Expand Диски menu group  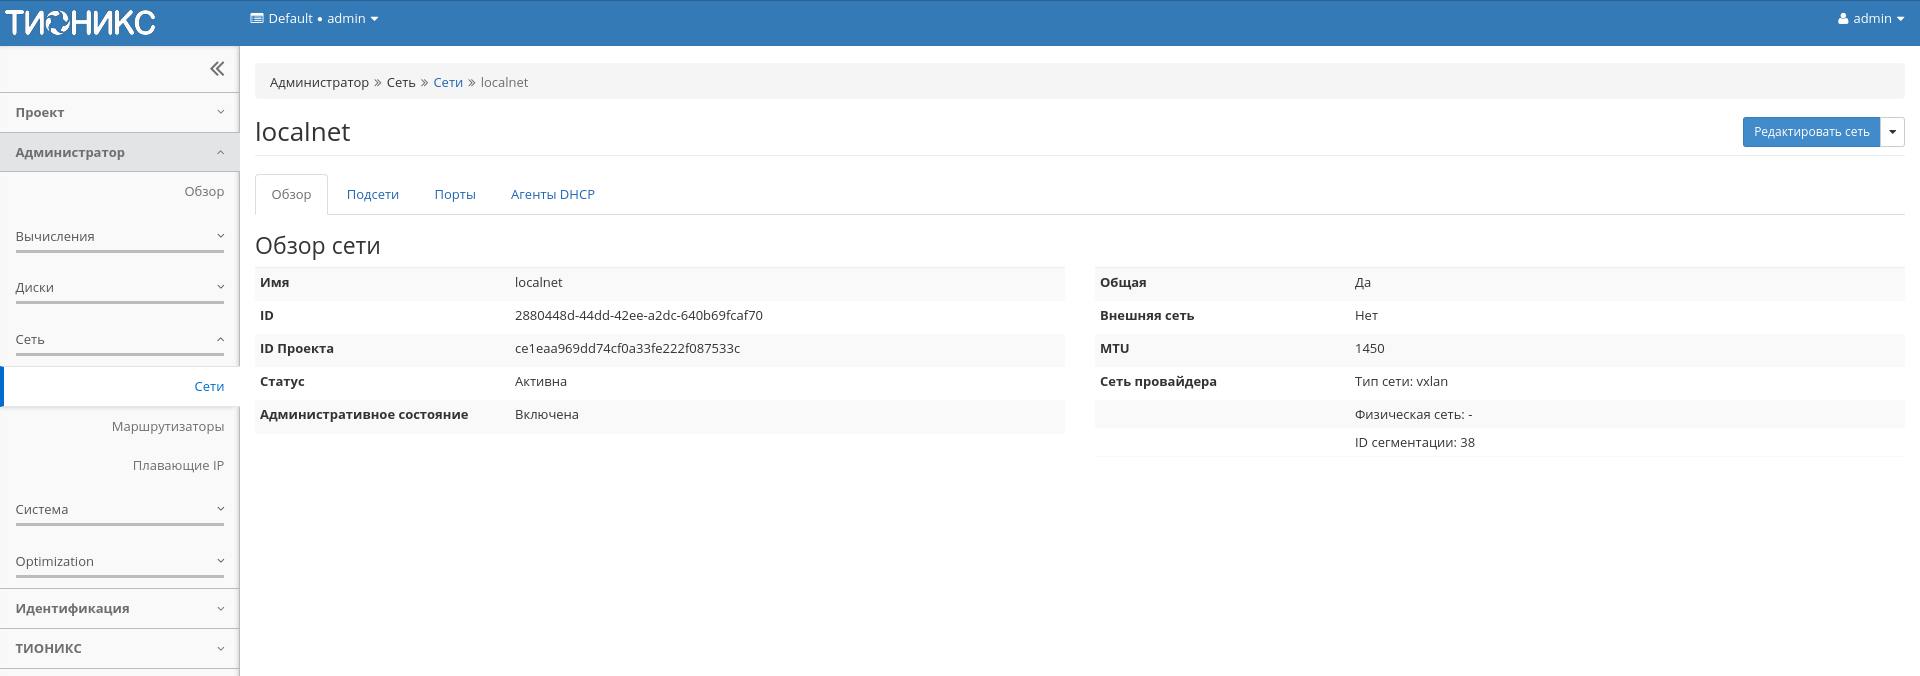point(119,288)
